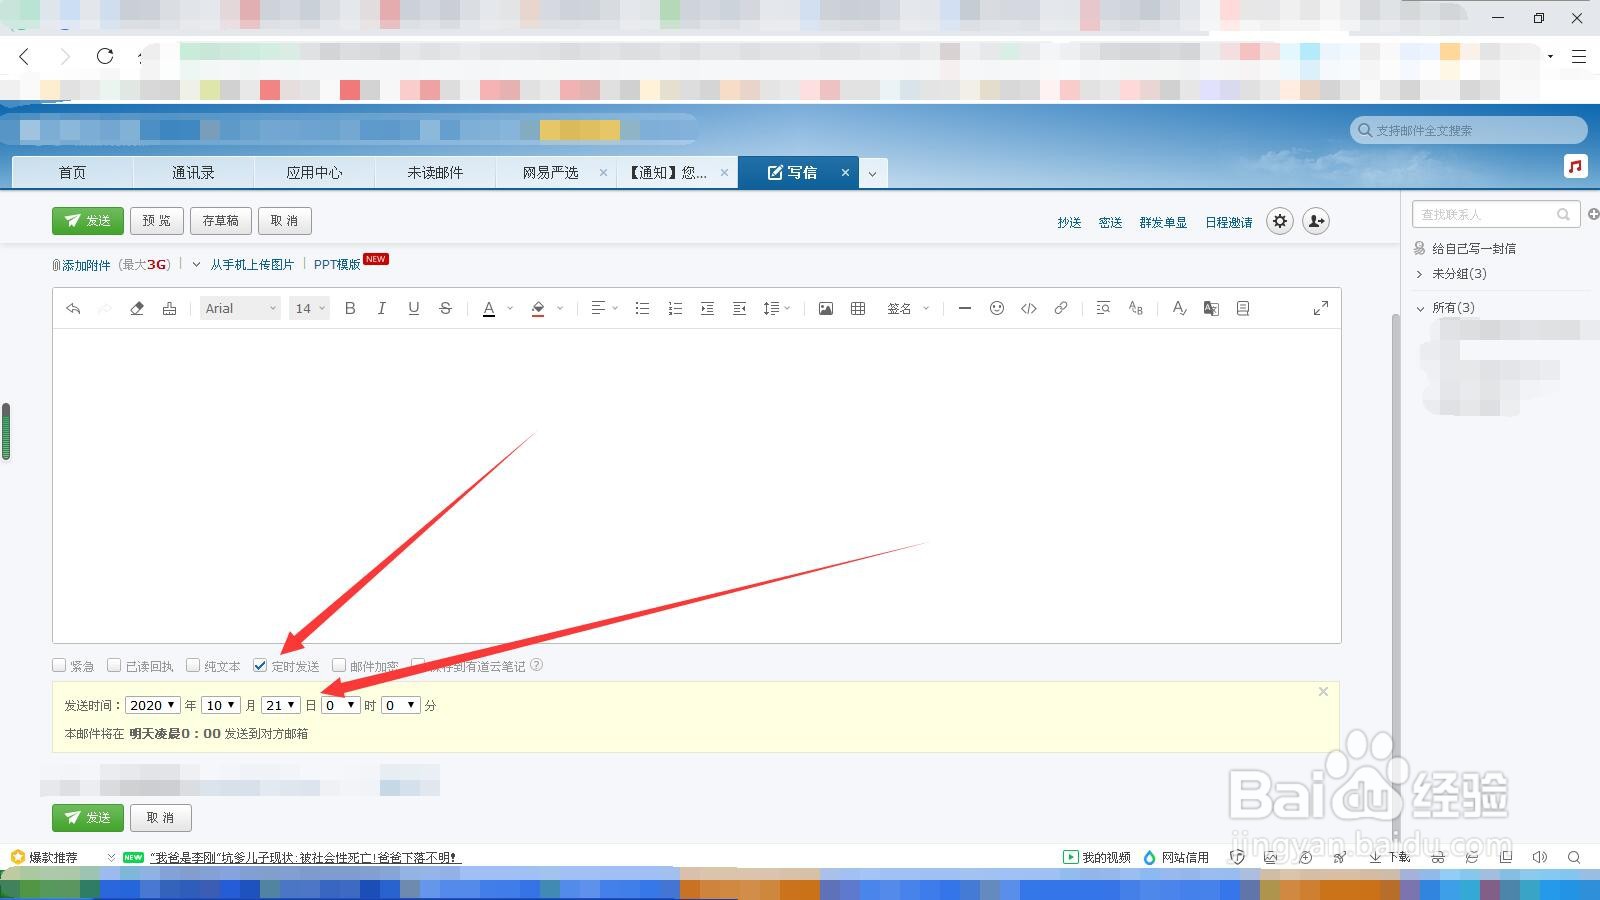Click the 预览 preview button

(x=157, y=221)
